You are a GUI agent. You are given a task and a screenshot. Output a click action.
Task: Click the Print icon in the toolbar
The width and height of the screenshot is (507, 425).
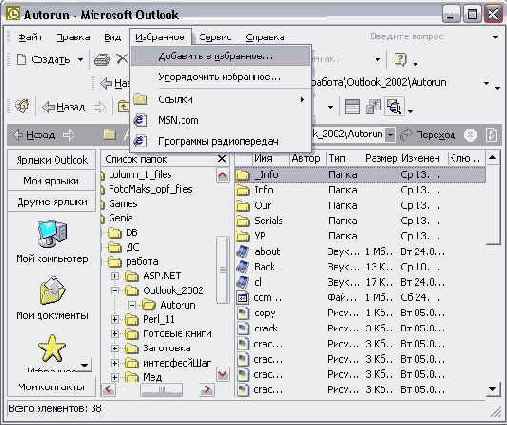(102, 60)
